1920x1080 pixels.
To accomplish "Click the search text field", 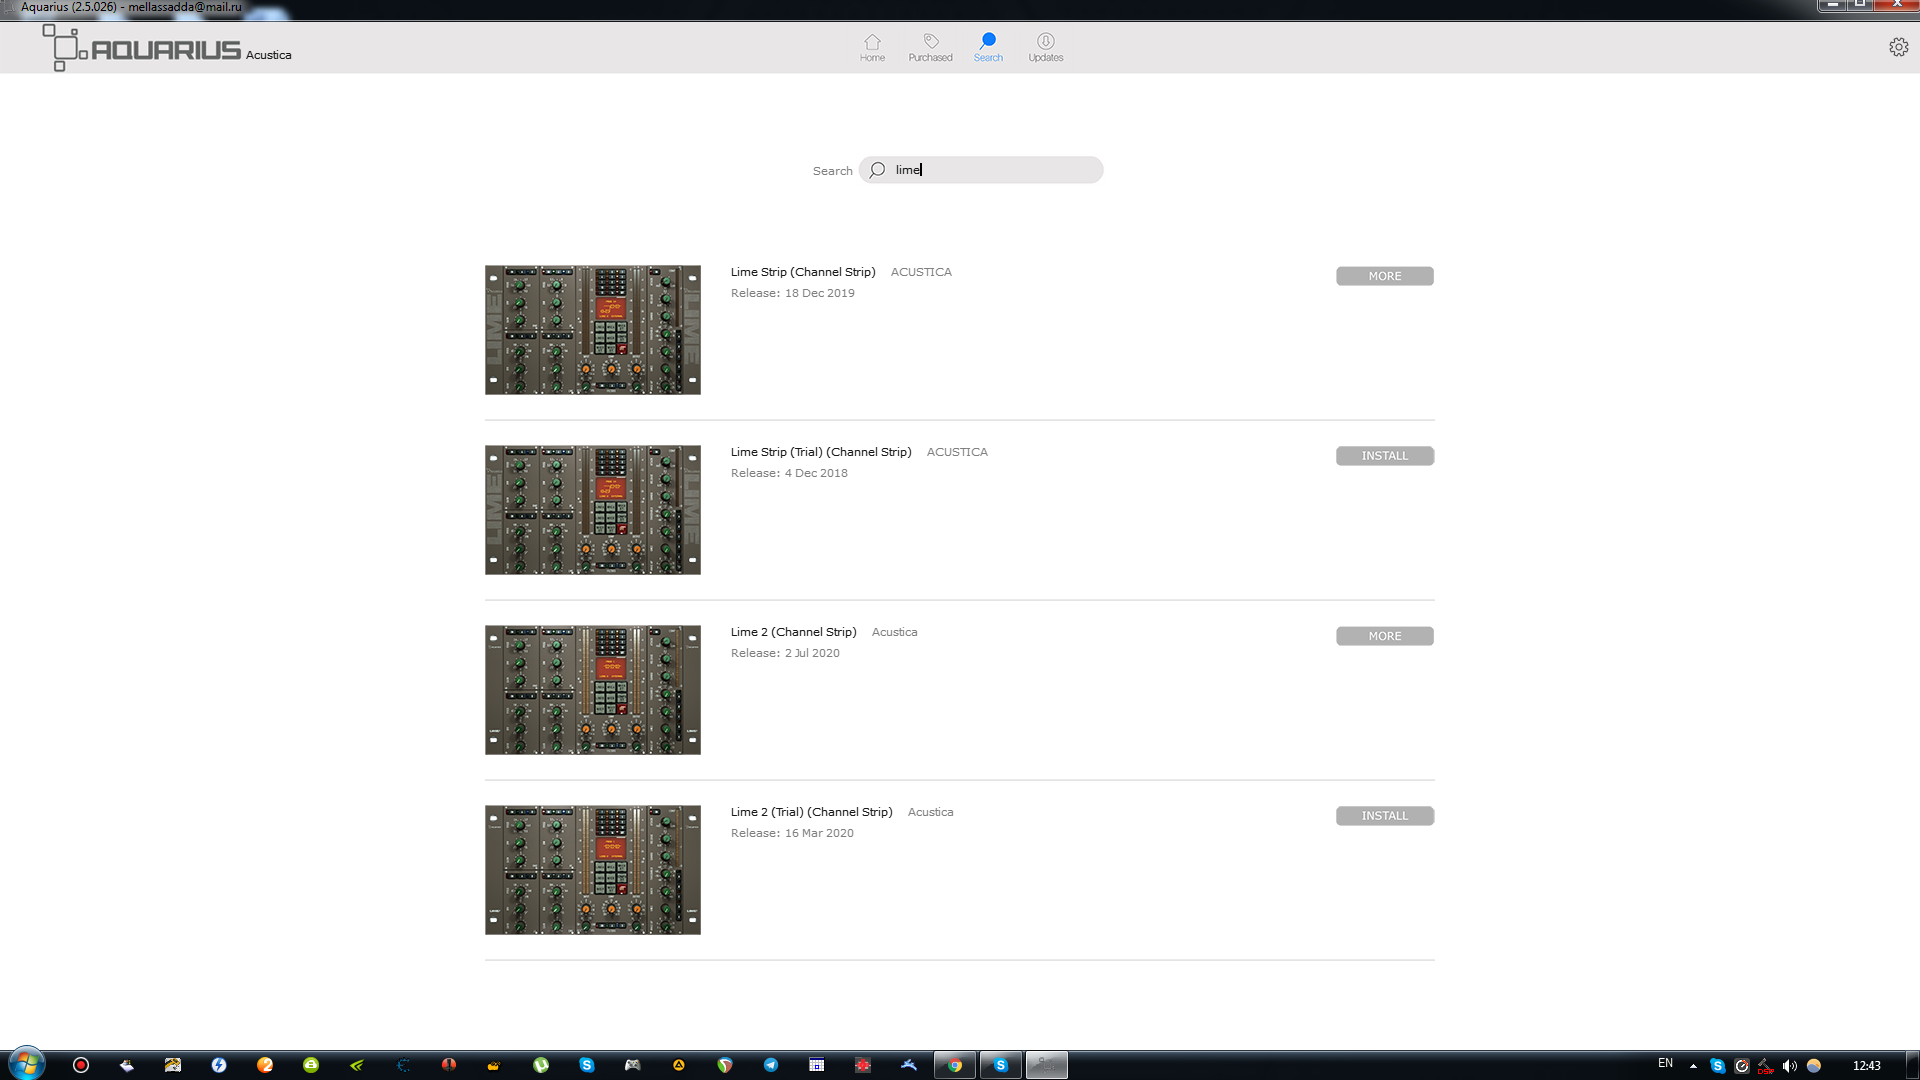I will tap(990, 170).
